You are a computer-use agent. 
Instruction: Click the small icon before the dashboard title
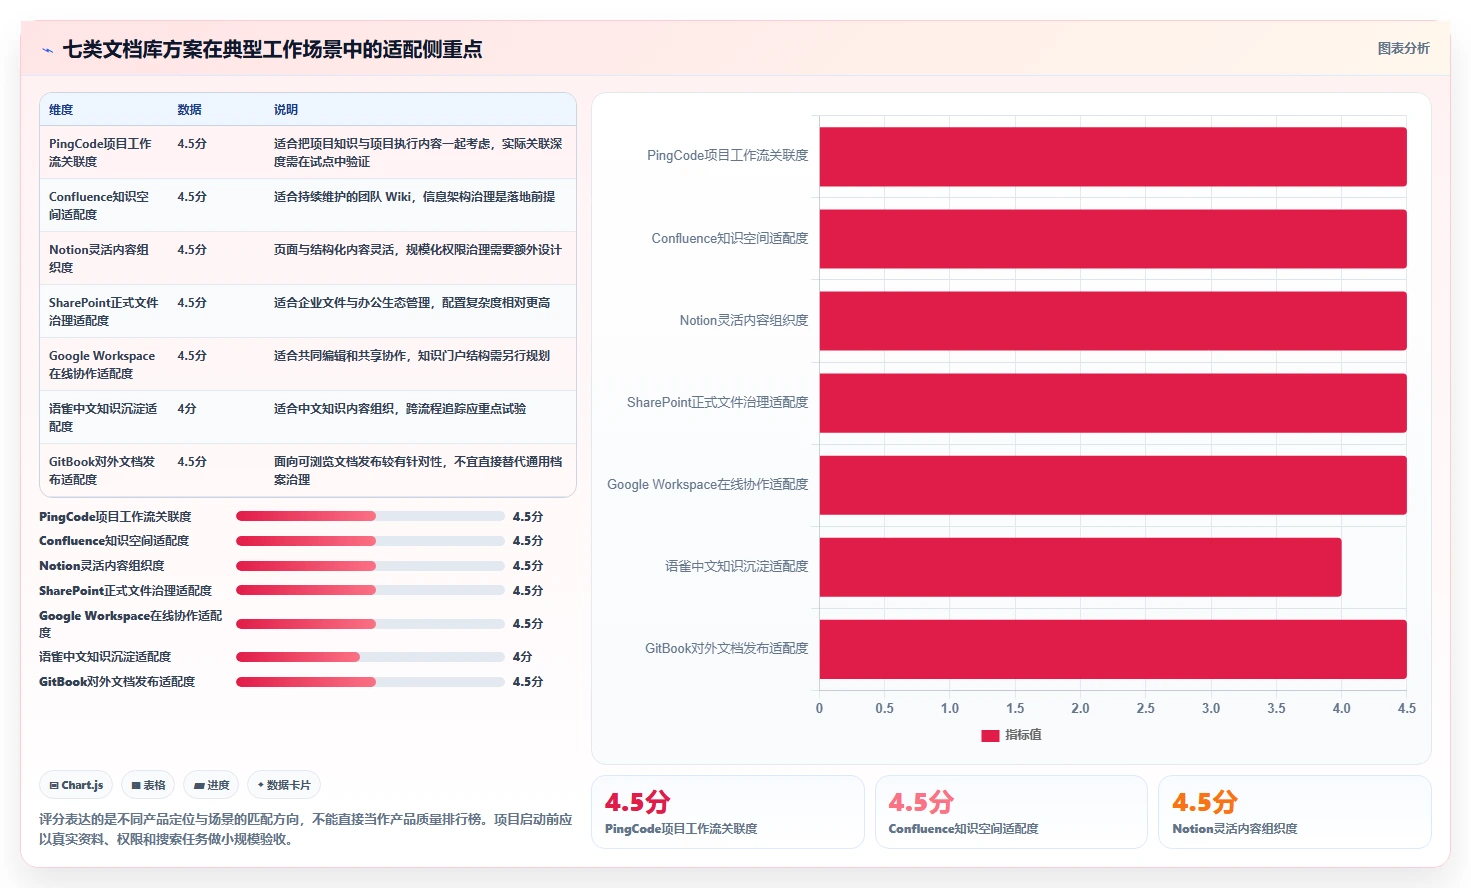click(x=47, y=50)
